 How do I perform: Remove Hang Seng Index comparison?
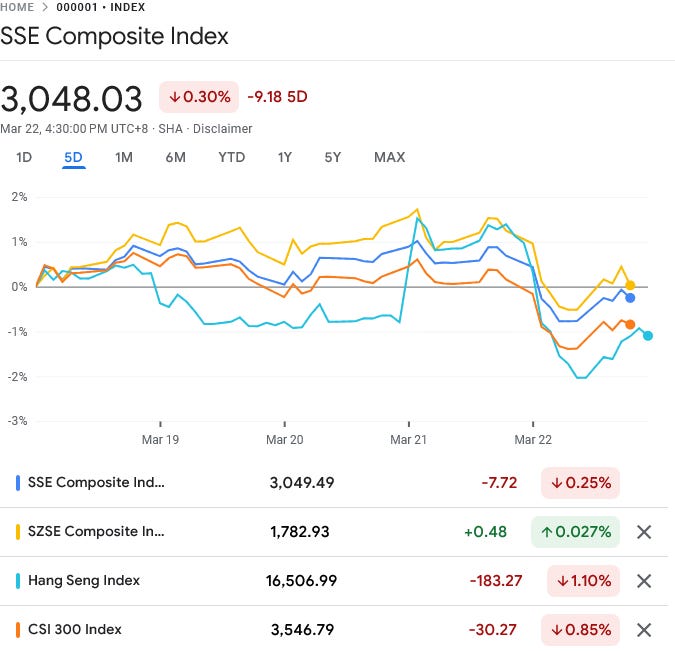644,581
